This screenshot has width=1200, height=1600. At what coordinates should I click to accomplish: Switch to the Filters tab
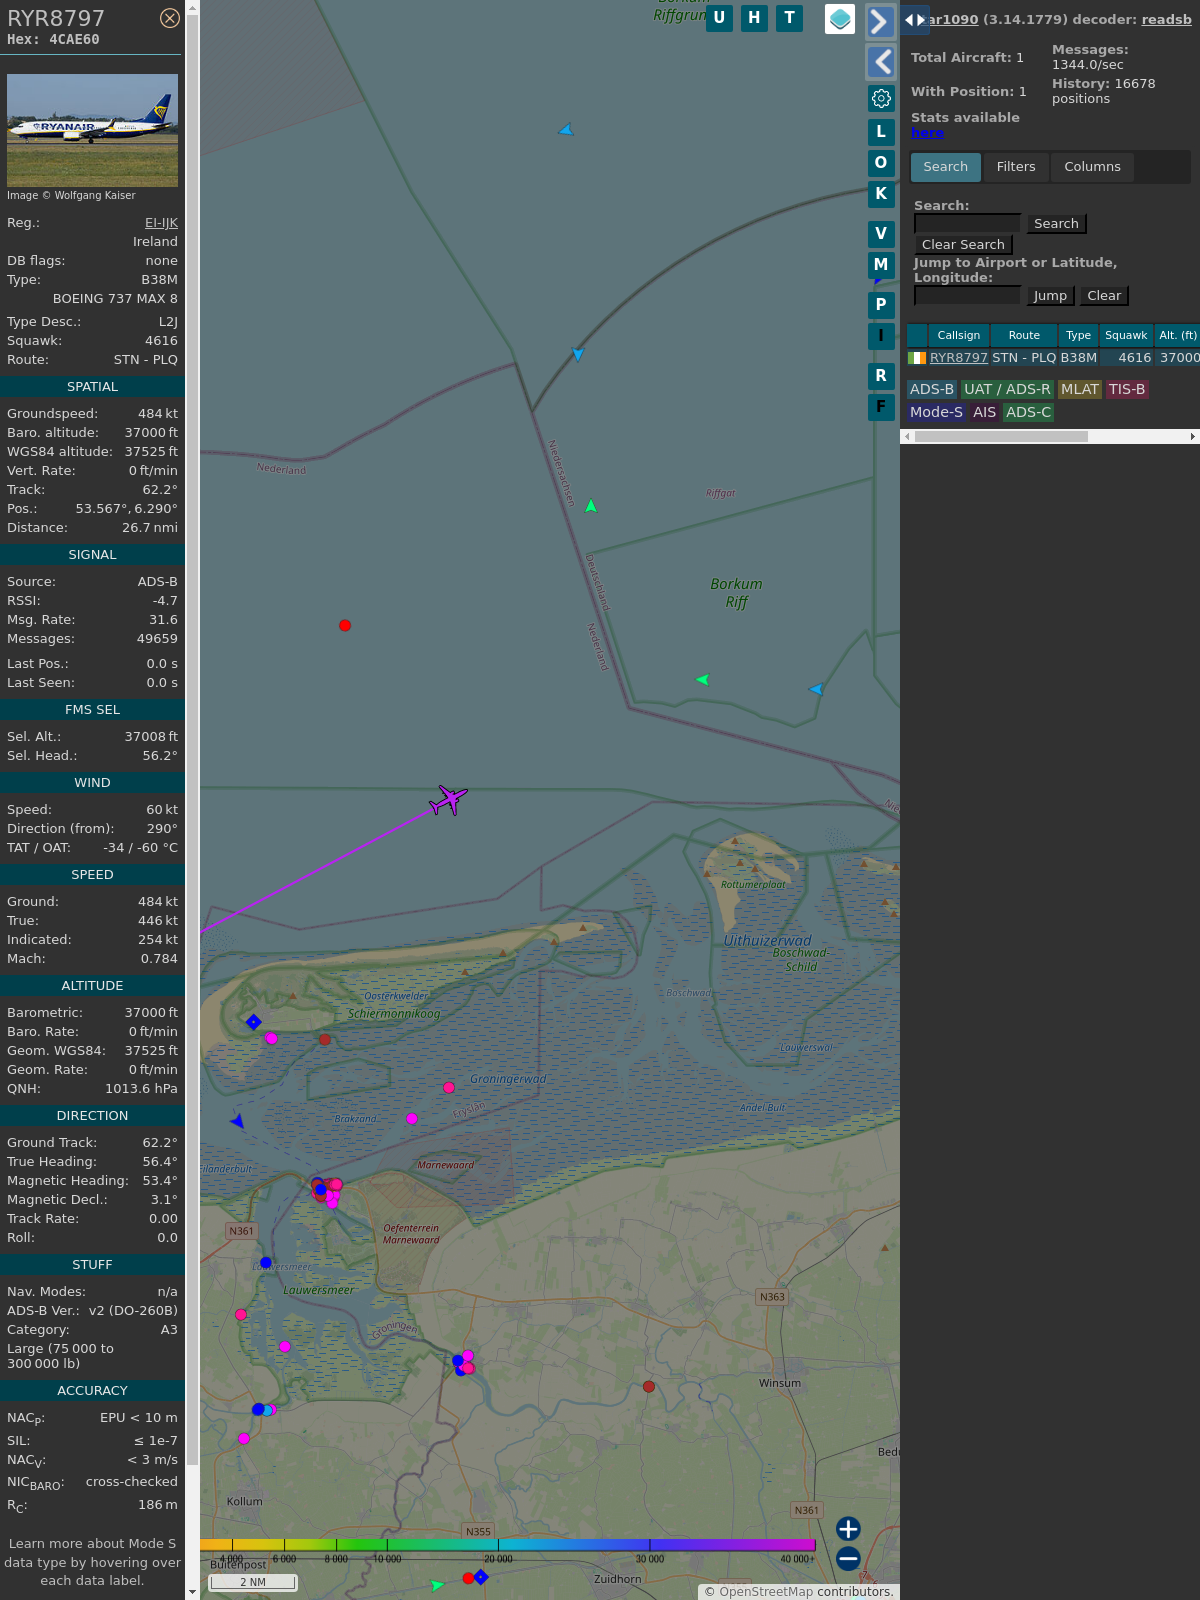pyautogui.click(x=1016, y=167)
